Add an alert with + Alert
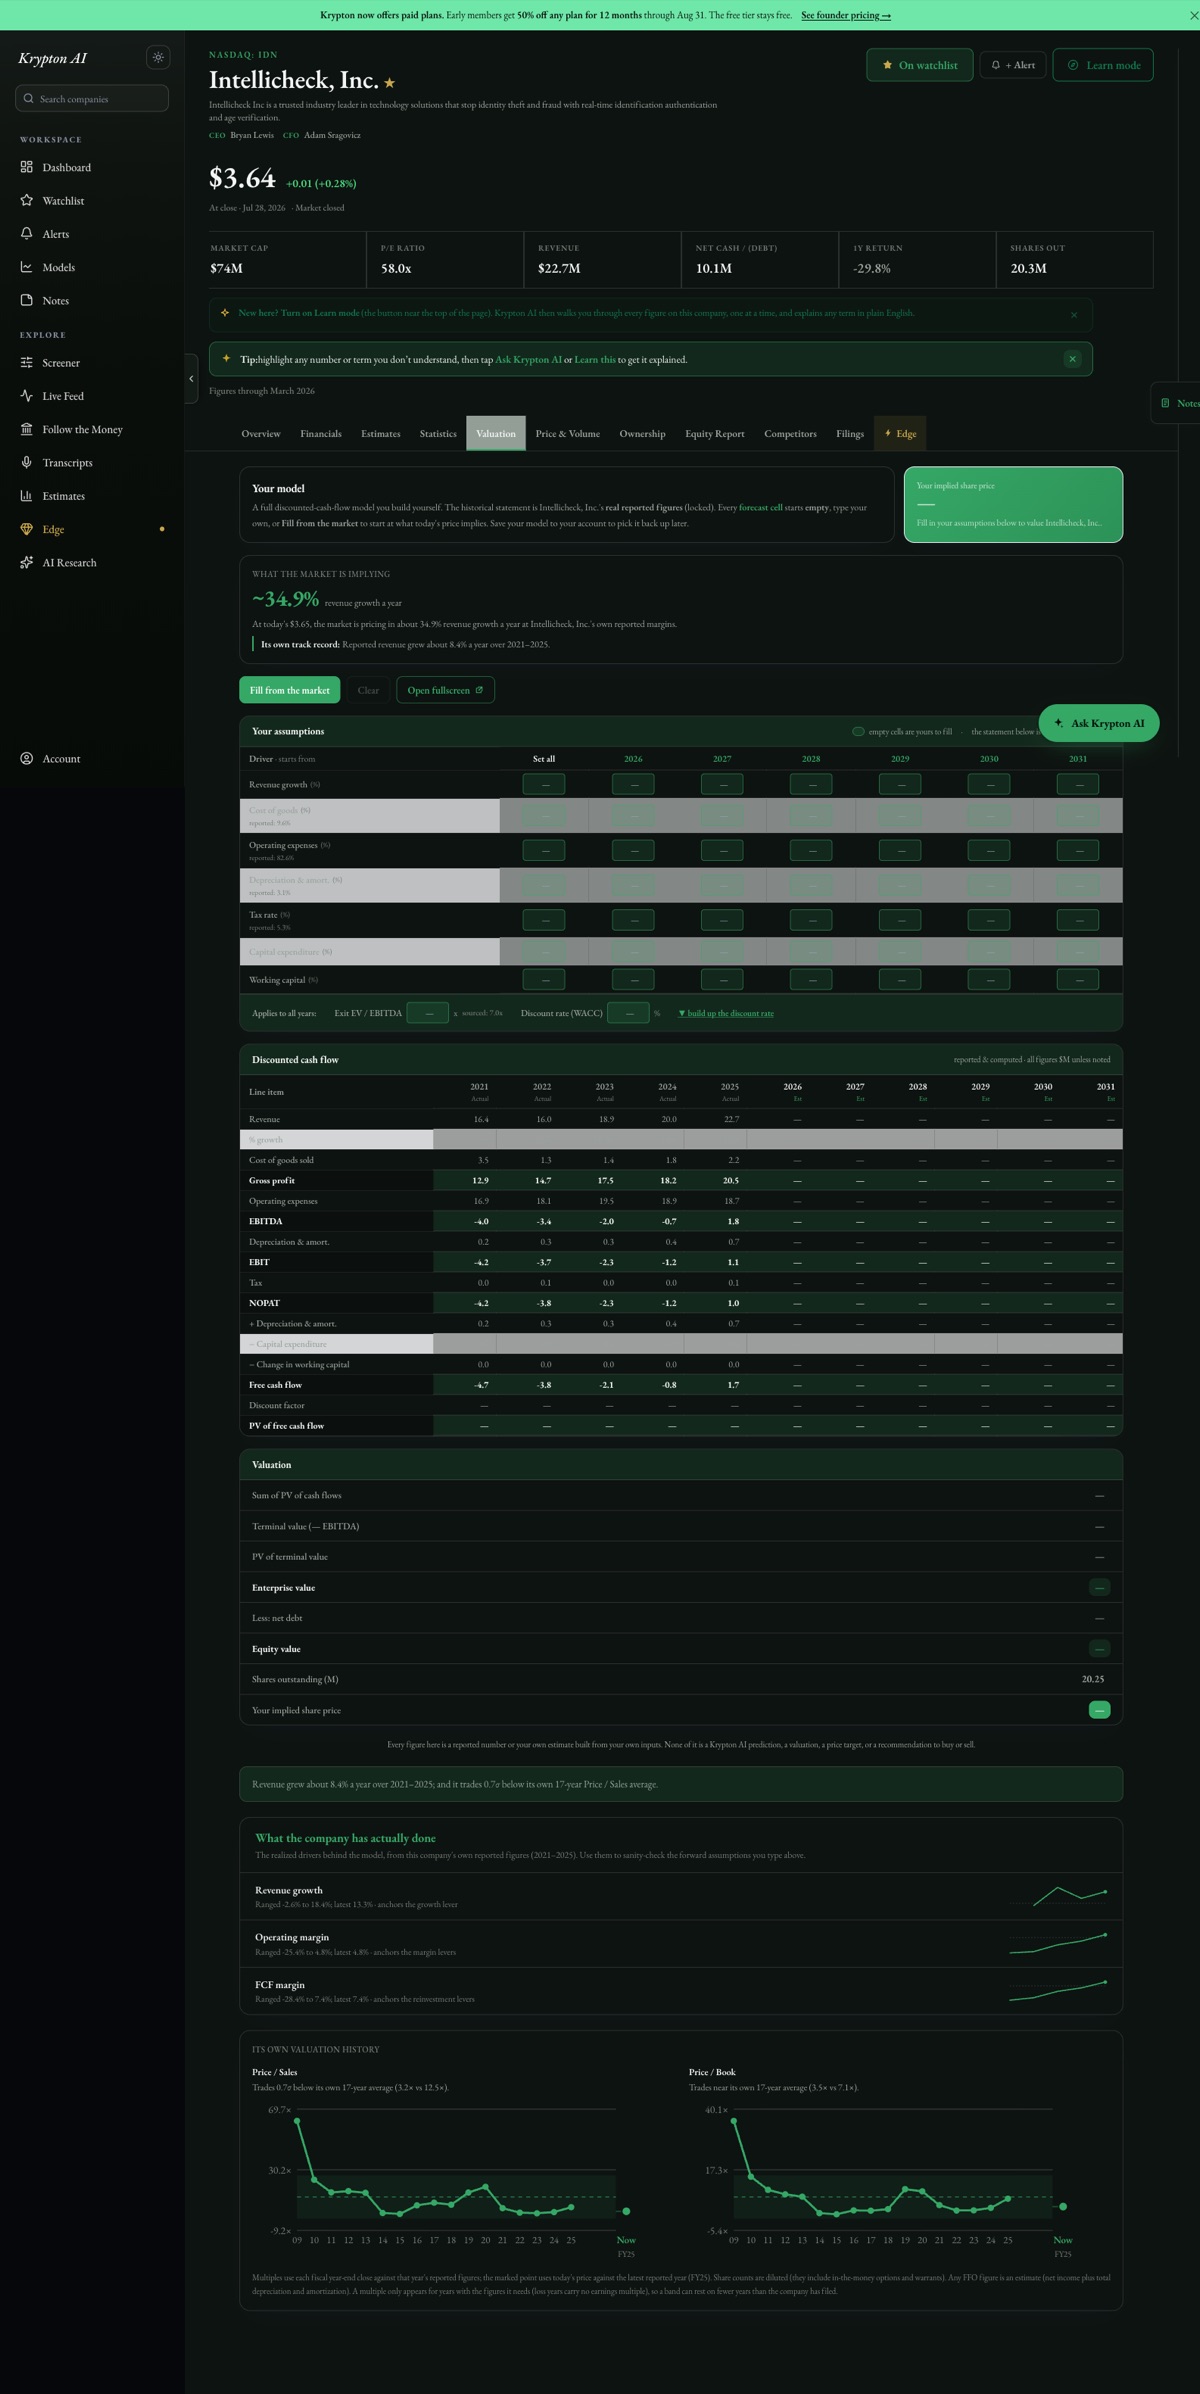1200x2394 pixels. tap(1013, 65)
